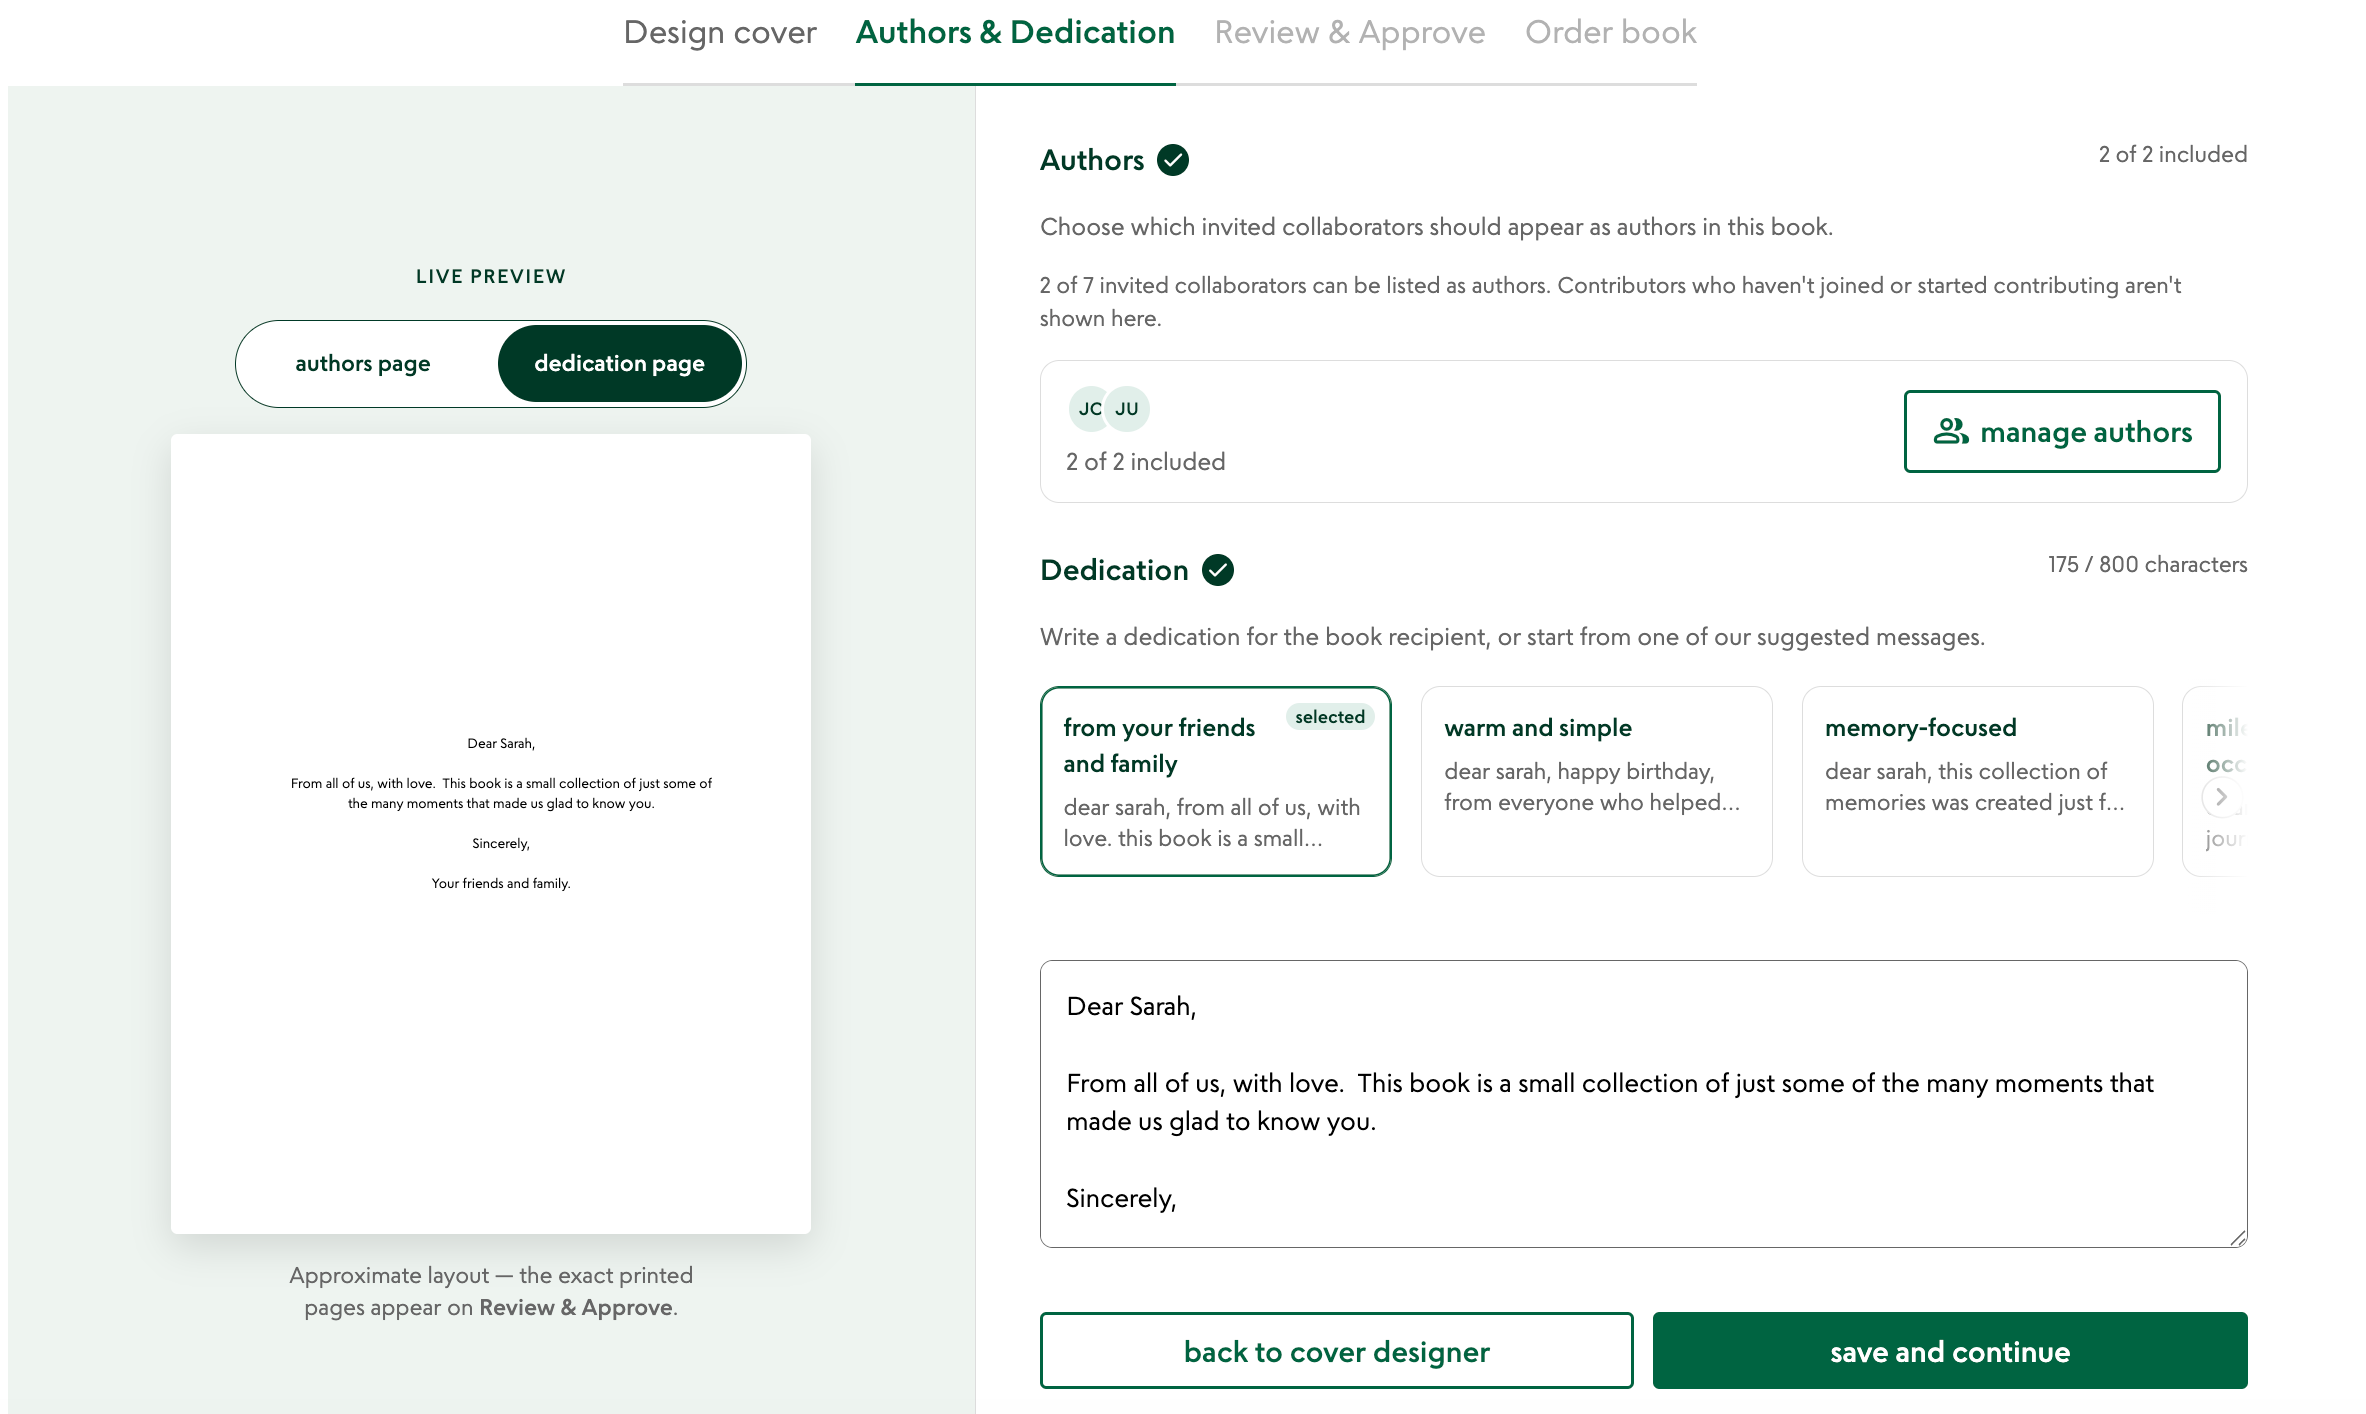Switch preview to dedication page
Image resolution: width=2366 pixels, height=1414 pixels.
coord(619,364)
